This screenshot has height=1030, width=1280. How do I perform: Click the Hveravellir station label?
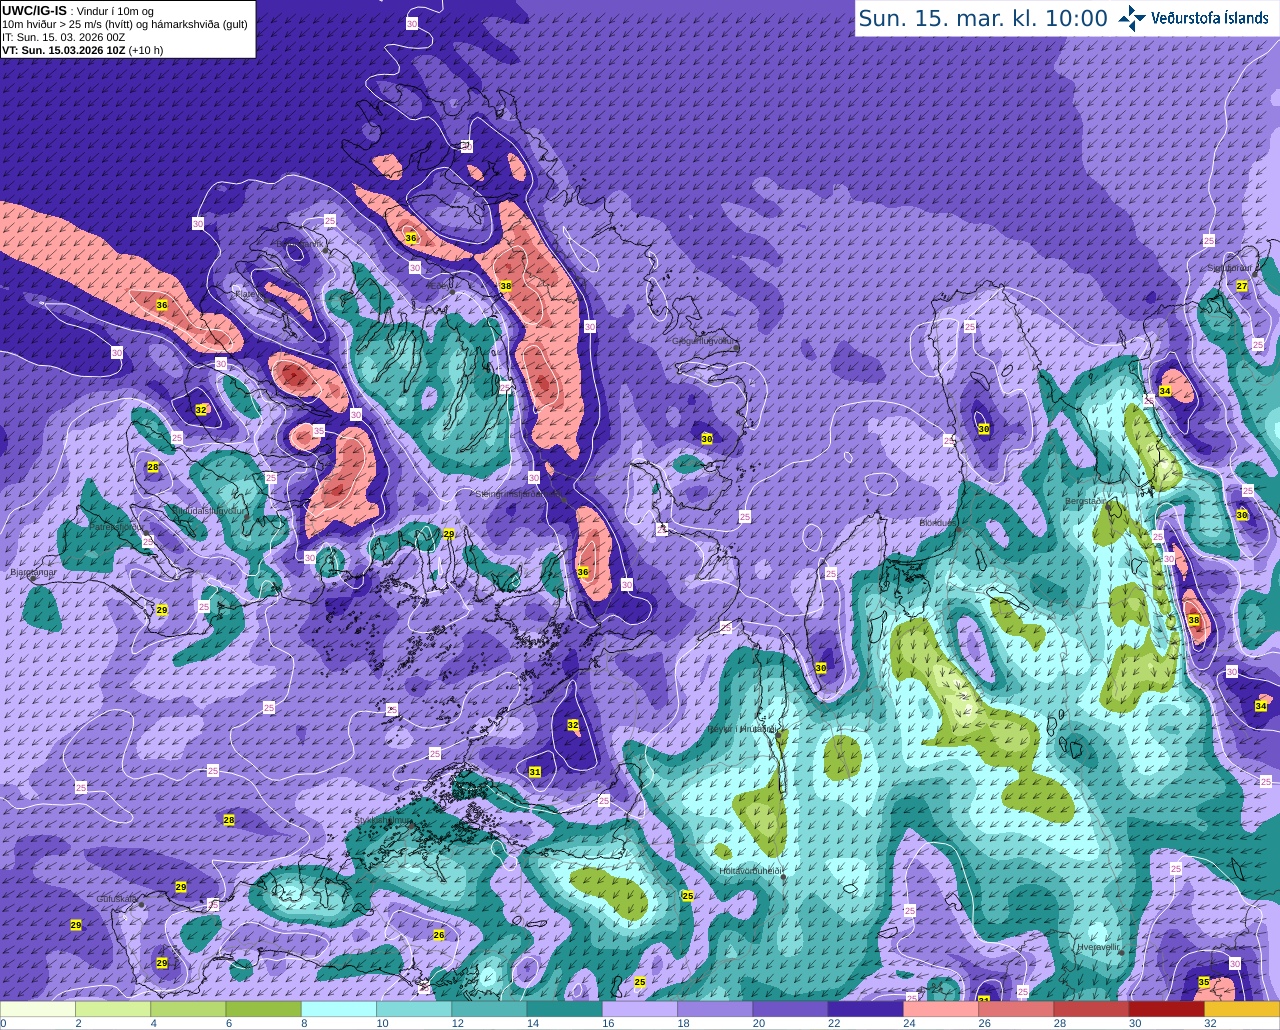tap(1099, 946)
